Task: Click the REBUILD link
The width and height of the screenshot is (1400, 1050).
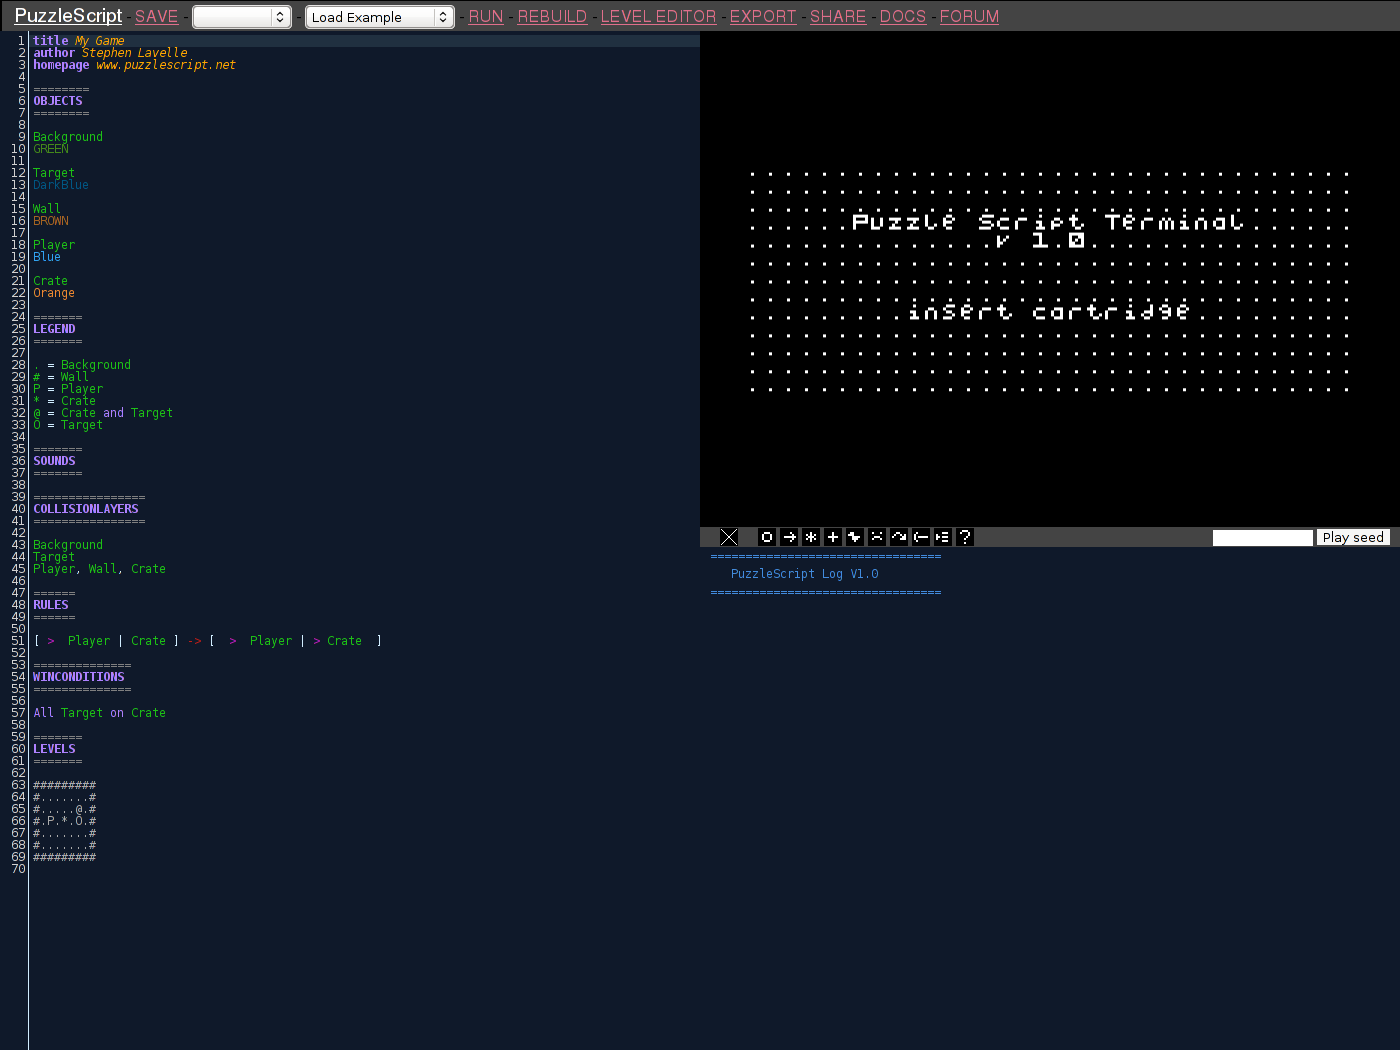Action: pos(552,17)
